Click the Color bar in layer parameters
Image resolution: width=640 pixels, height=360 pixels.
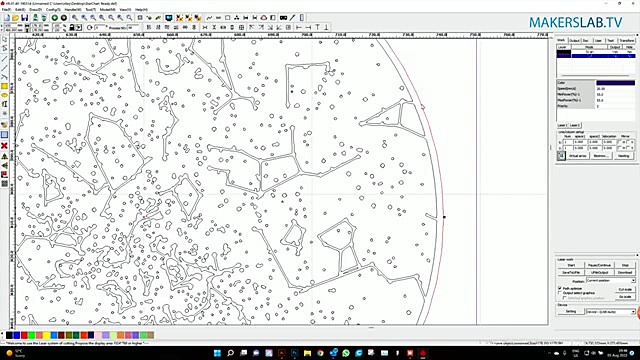[616, 83]
